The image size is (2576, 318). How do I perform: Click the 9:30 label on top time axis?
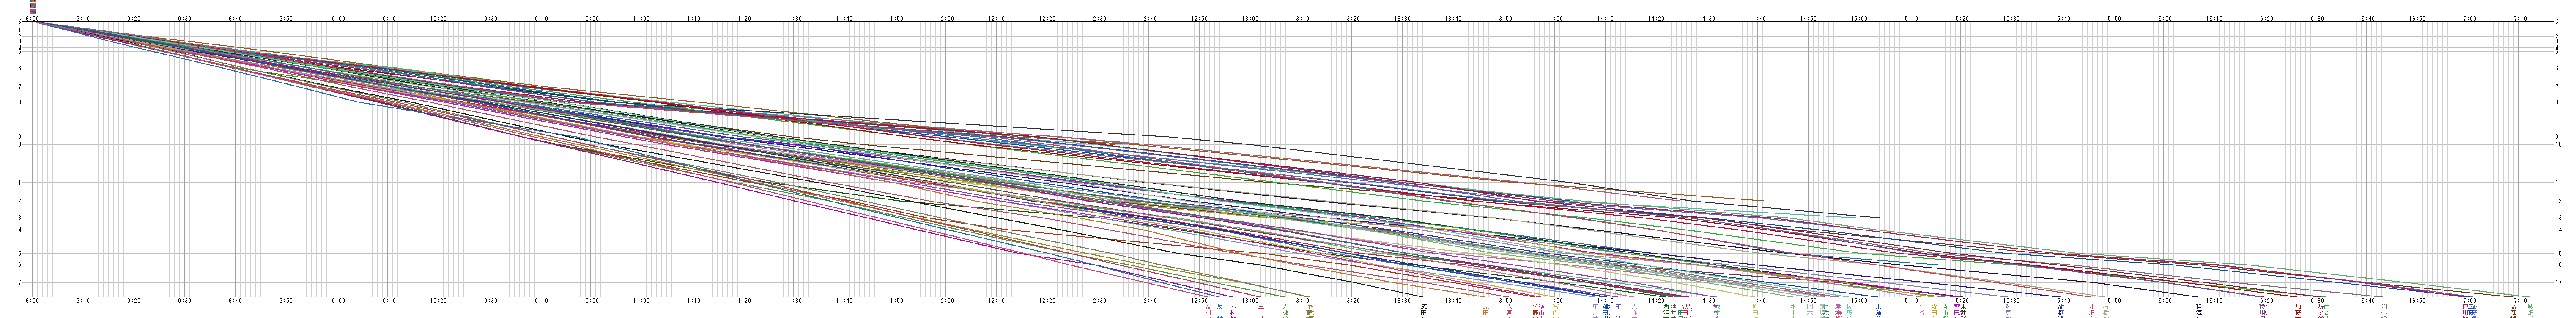[x=185, y=18]
